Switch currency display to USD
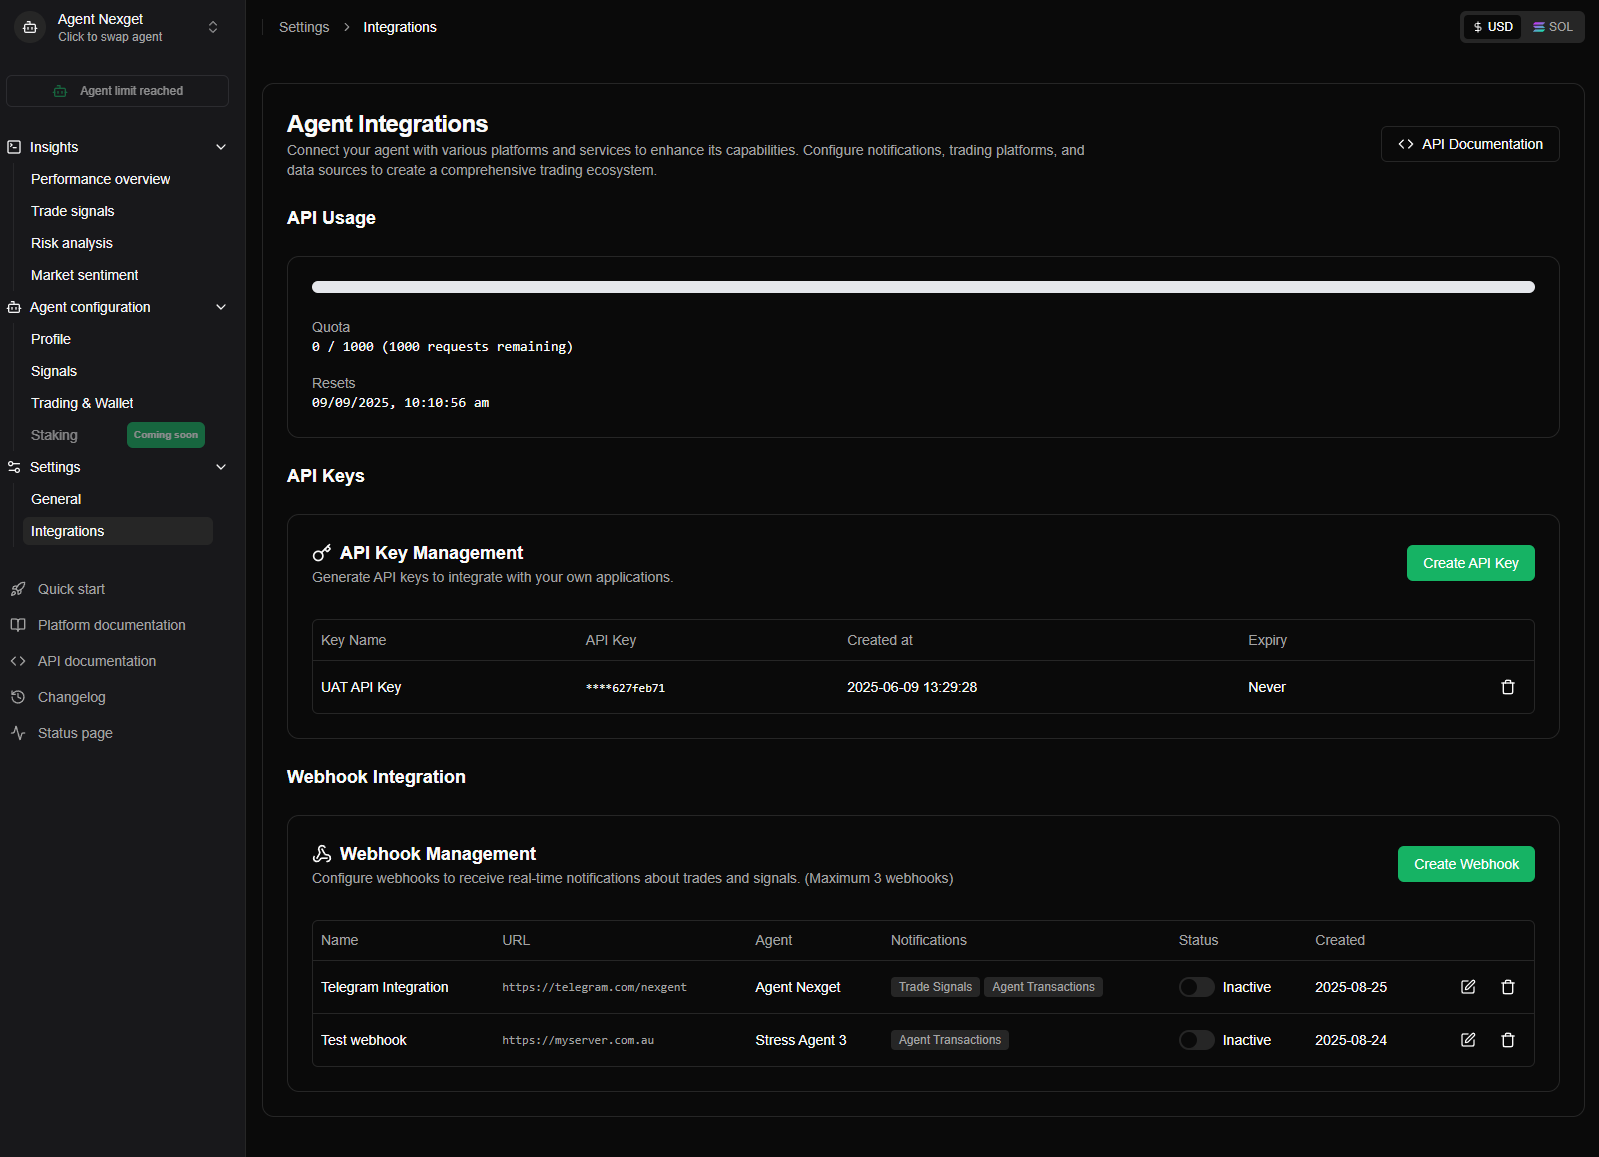This screenshot has height=1157, width=1599. [1493, 27]
